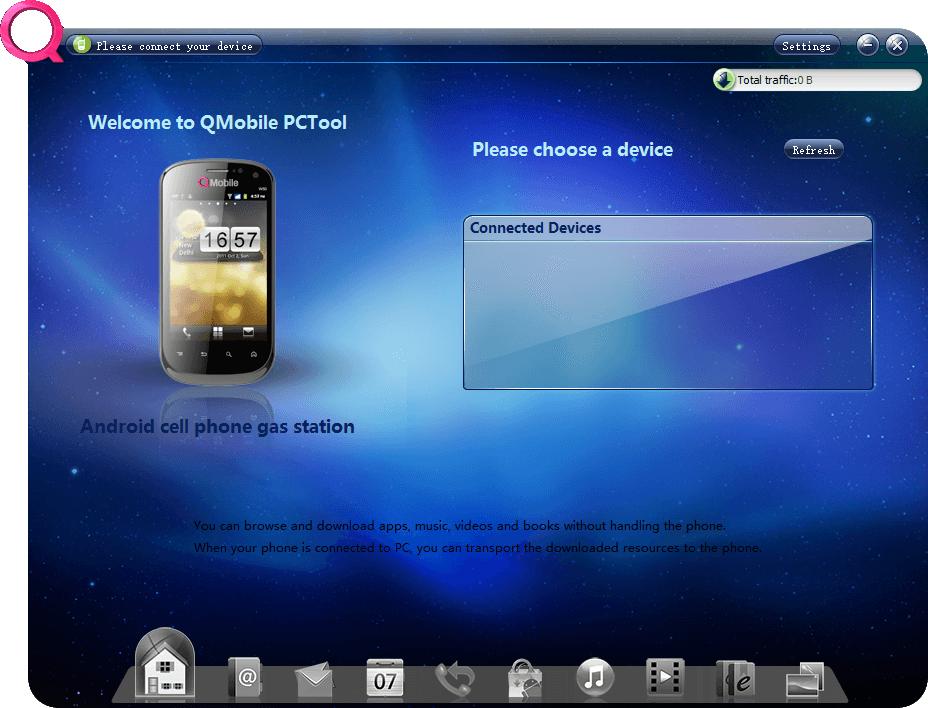
Task: Close the PCTool window
Action: tap(897, 45)
